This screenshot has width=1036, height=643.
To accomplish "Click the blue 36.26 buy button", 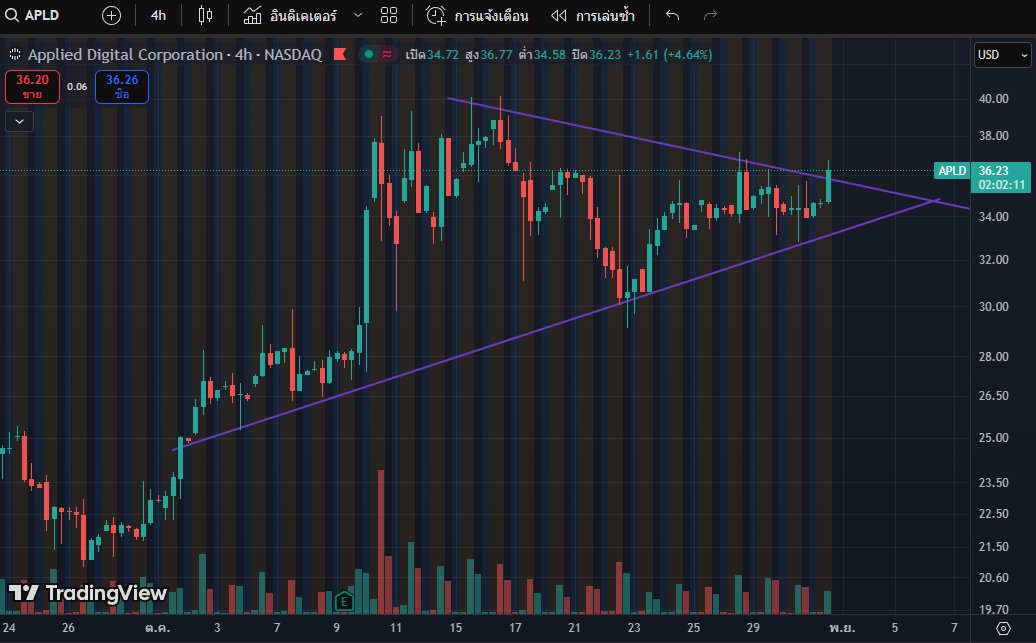I will tap(122, 87).
